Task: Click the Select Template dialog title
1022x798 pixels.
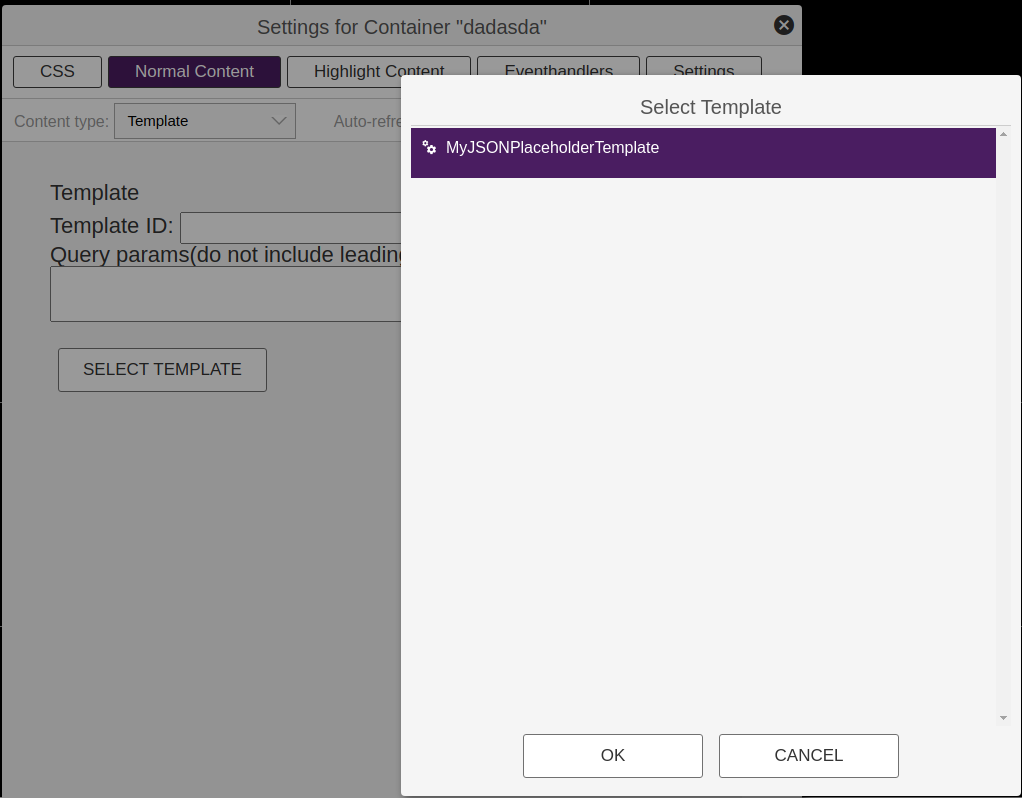Action: pos(710,107)
